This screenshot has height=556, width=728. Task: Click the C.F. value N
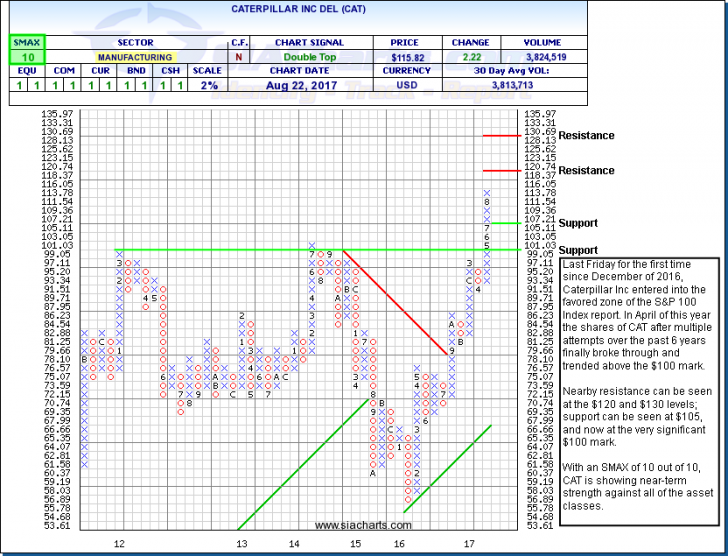(x=237, y=60)
